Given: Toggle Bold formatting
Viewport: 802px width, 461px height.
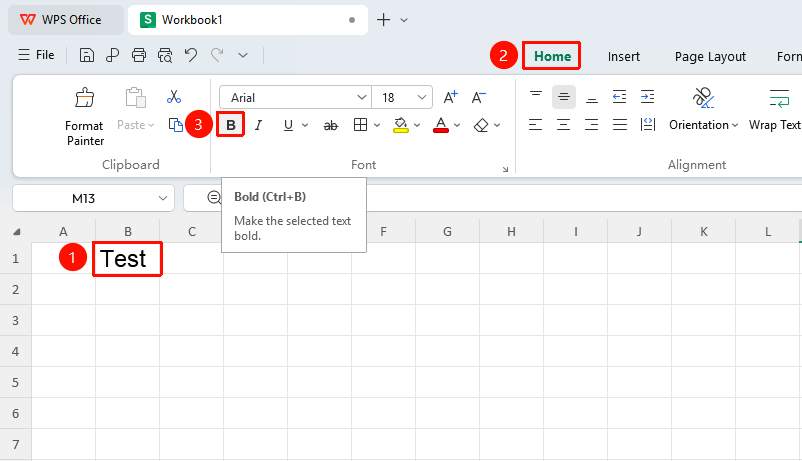Looking at the screenshot, I should 231,125.
